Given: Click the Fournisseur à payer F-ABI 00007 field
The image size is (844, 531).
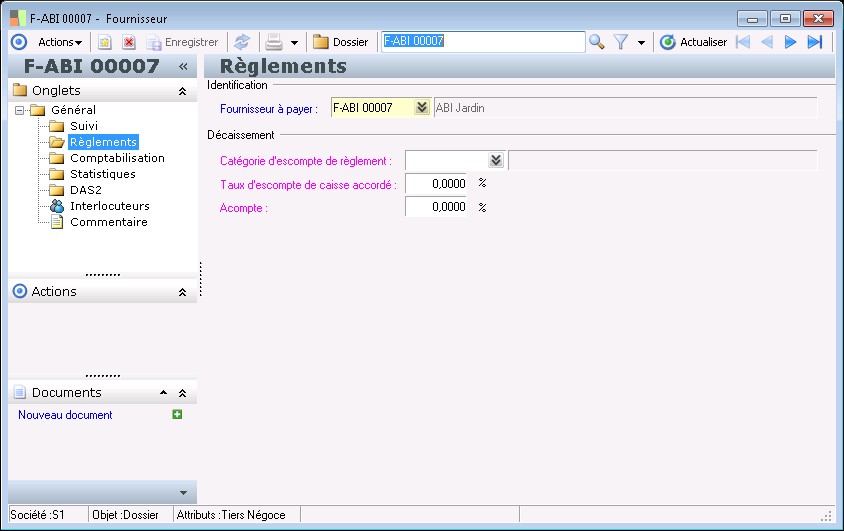Looking at the screenshot, I should tap(372, 108).
